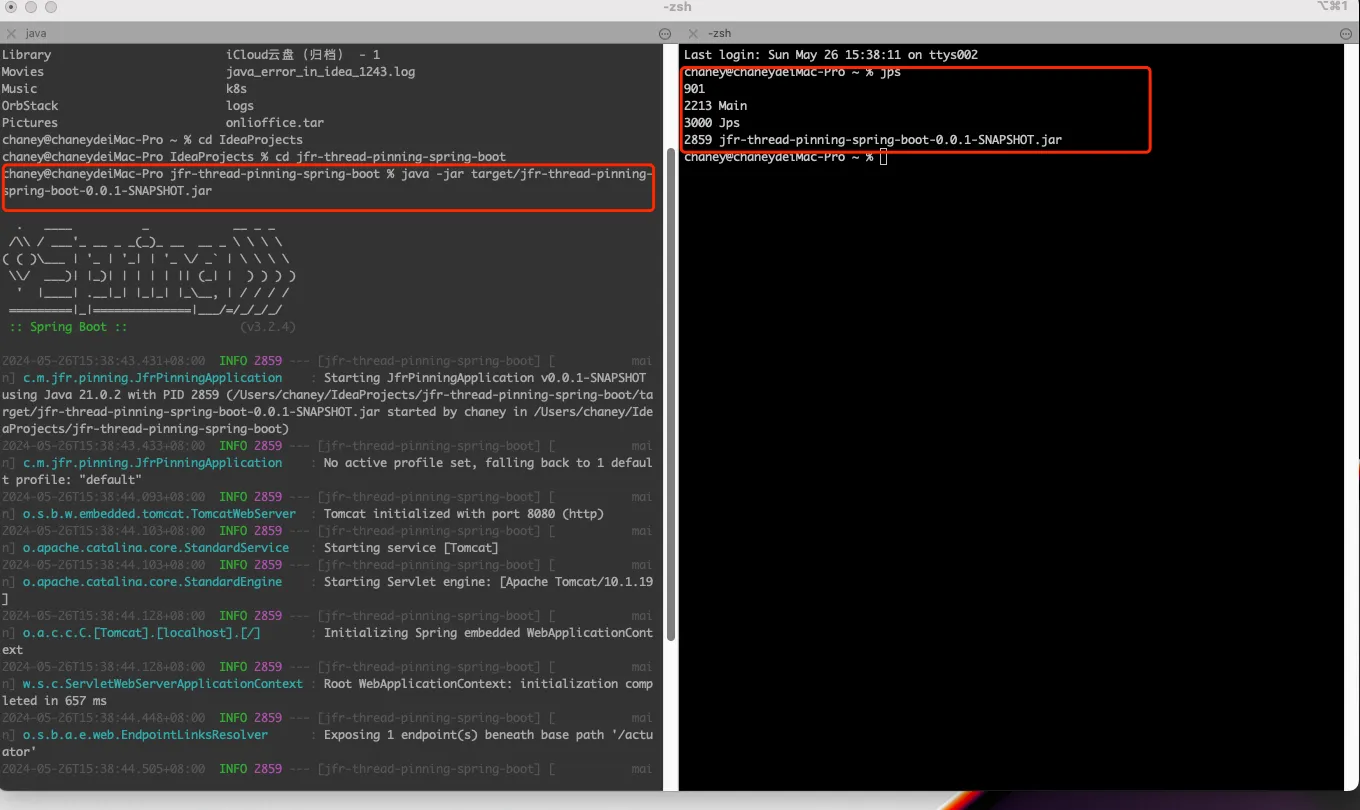Click the 'cd jfr-thread-pinning-spring-boot' command line
The height and width of the screenshot is (810, 1360).
pos(391,157)
